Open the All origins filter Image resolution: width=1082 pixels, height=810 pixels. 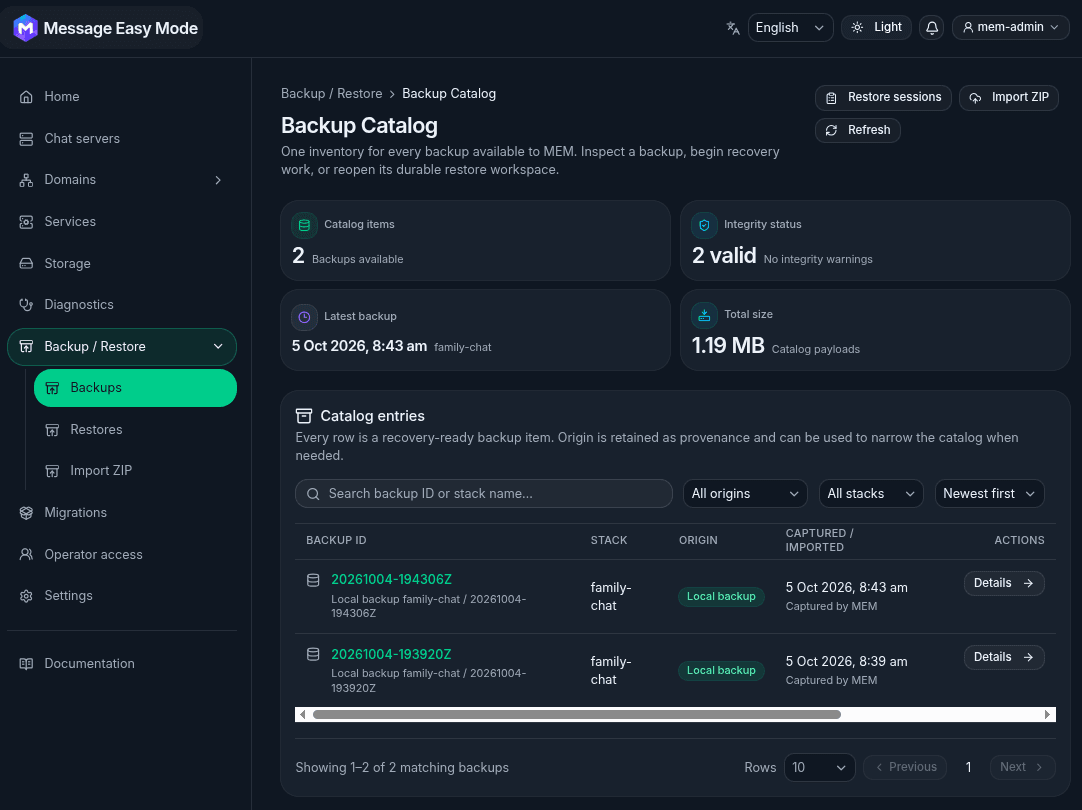point(745,494)
